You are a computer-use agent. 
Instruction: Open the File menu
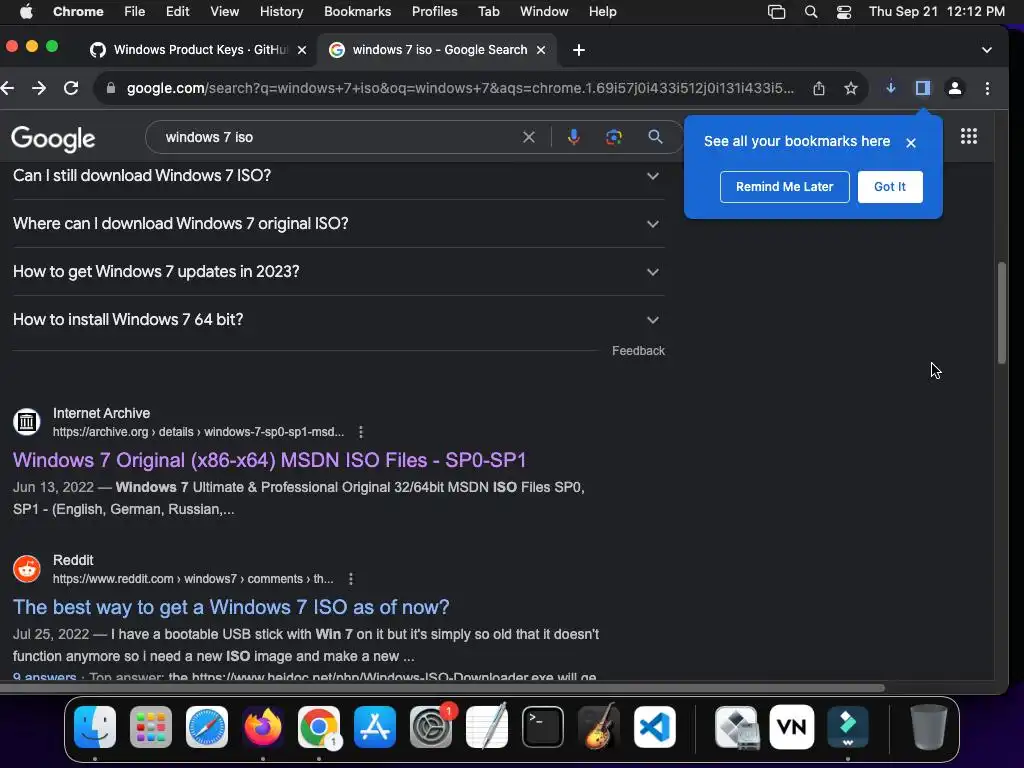click(x=135, y=12)
